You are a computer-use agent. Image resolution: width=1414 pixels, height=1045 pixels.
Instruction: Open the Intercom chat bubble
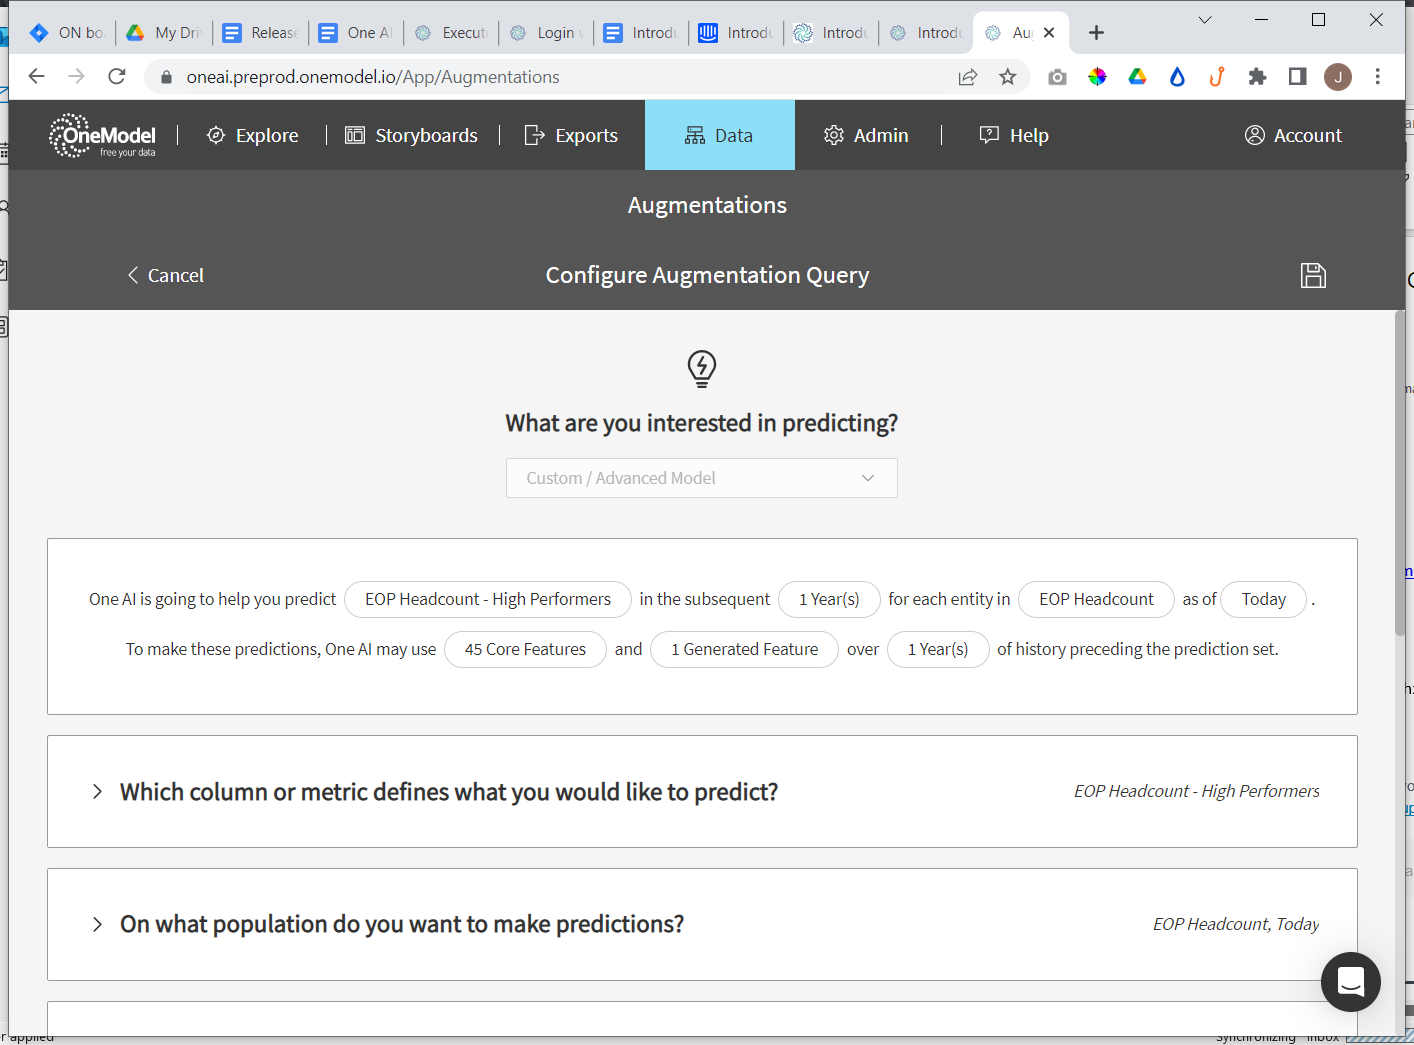click(1350, 982)
